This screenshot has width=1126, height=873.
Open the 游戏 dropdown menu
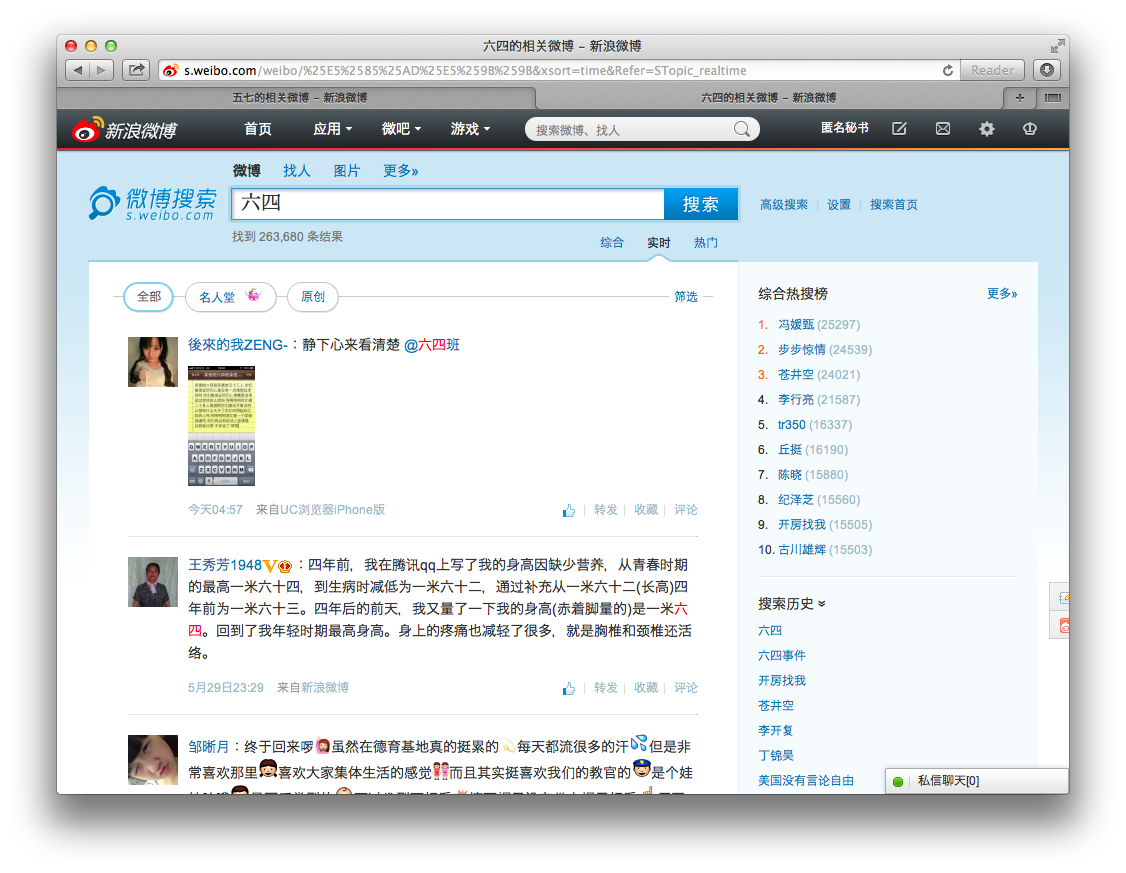pyautogui.click(x=470, y=129)
